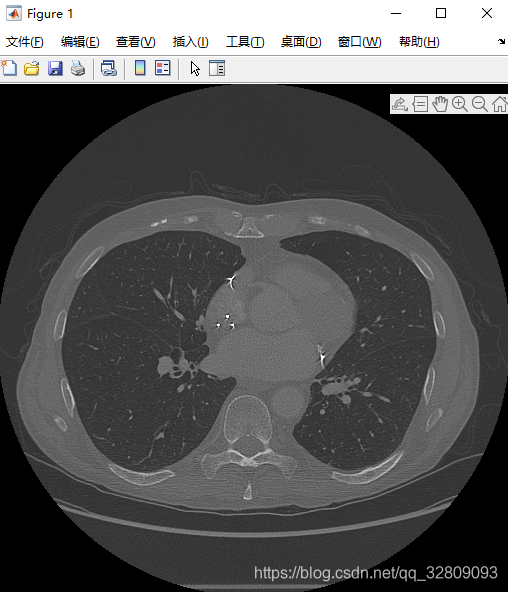508x592 pixels.
Task: Open the Property Inspector icon
Action: pyautogui.click(x=217, y=68)
